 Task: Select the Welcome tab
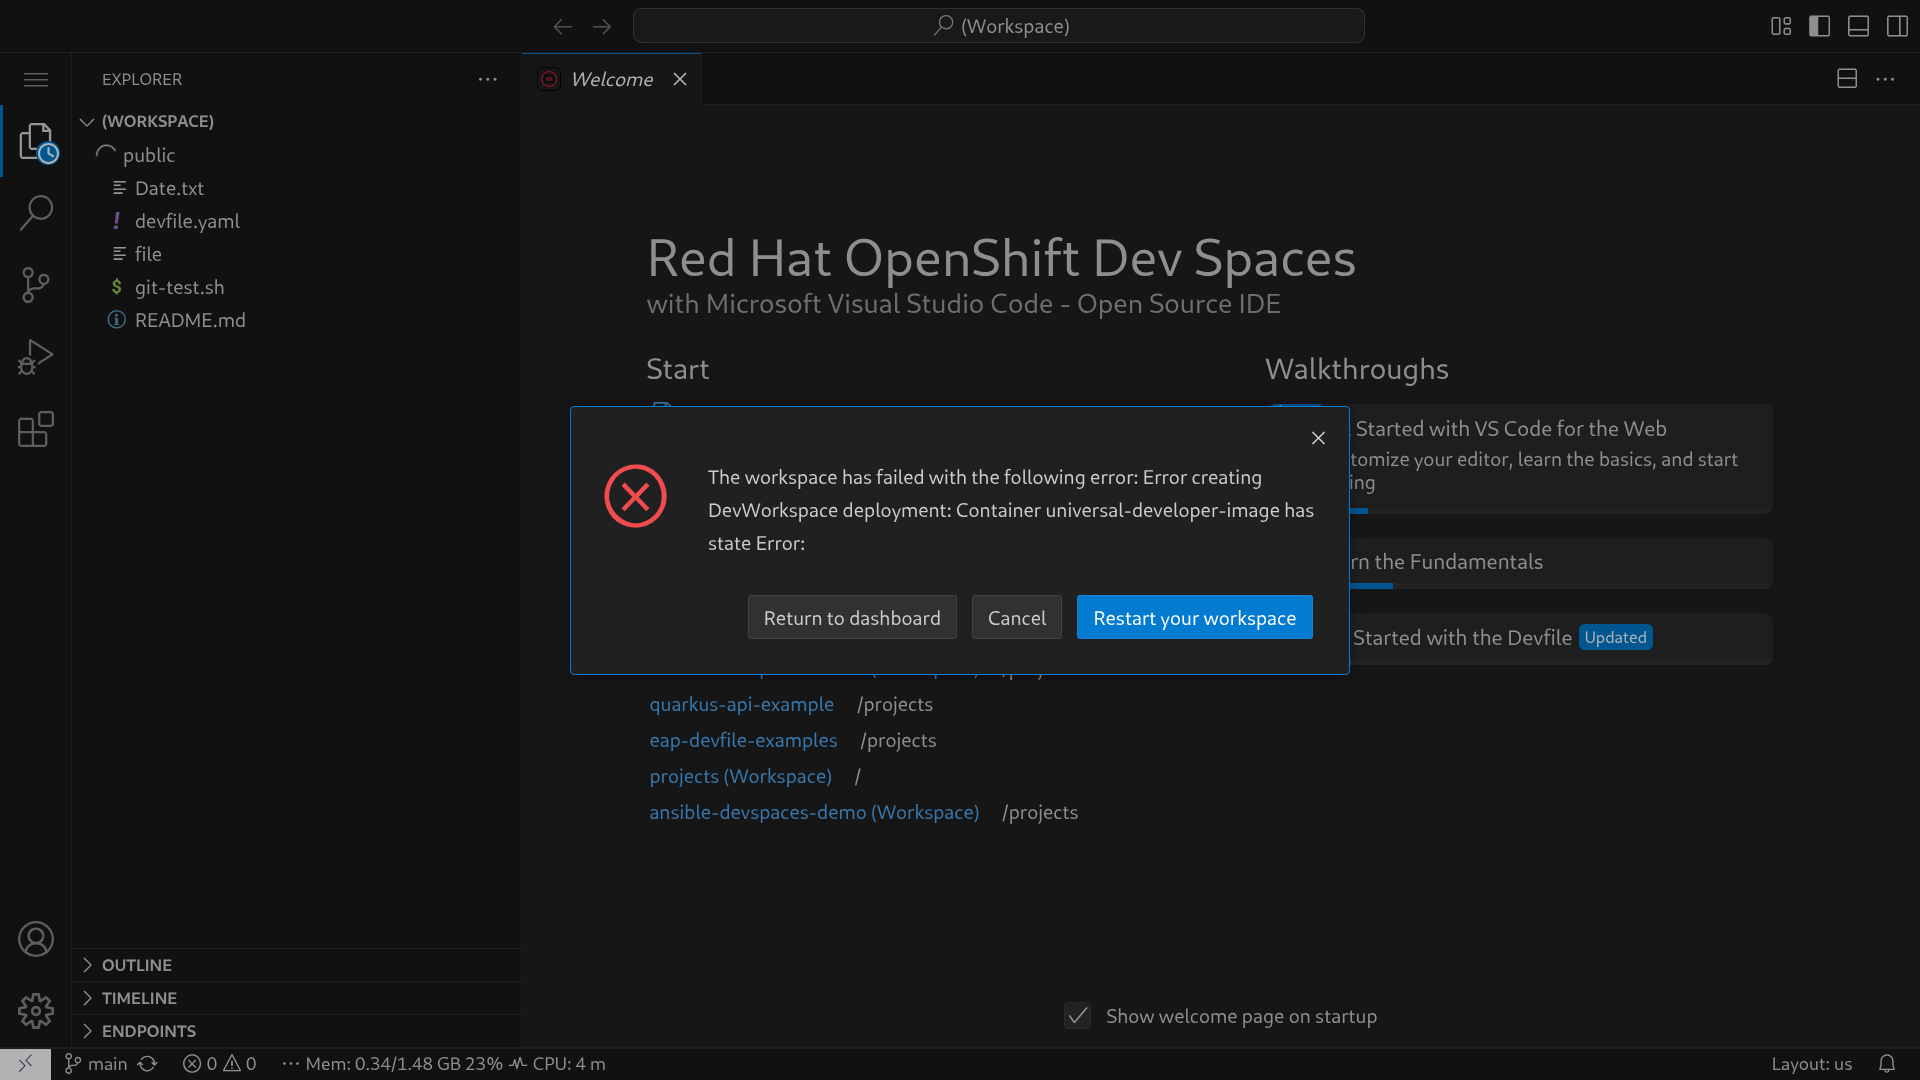point(611,79)
